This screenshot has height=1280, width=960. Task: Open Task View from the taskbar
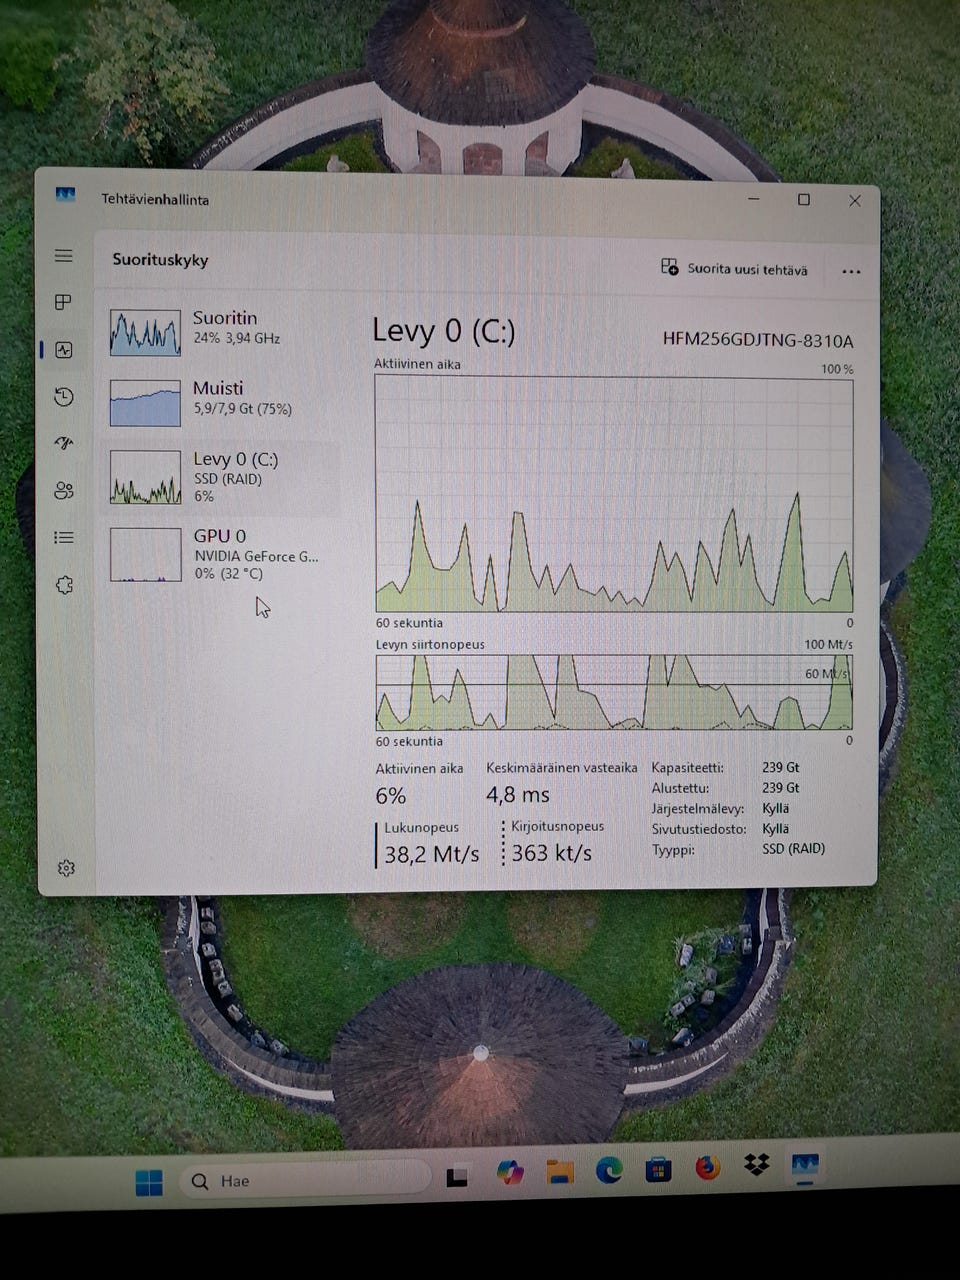tap(457, 1178)
